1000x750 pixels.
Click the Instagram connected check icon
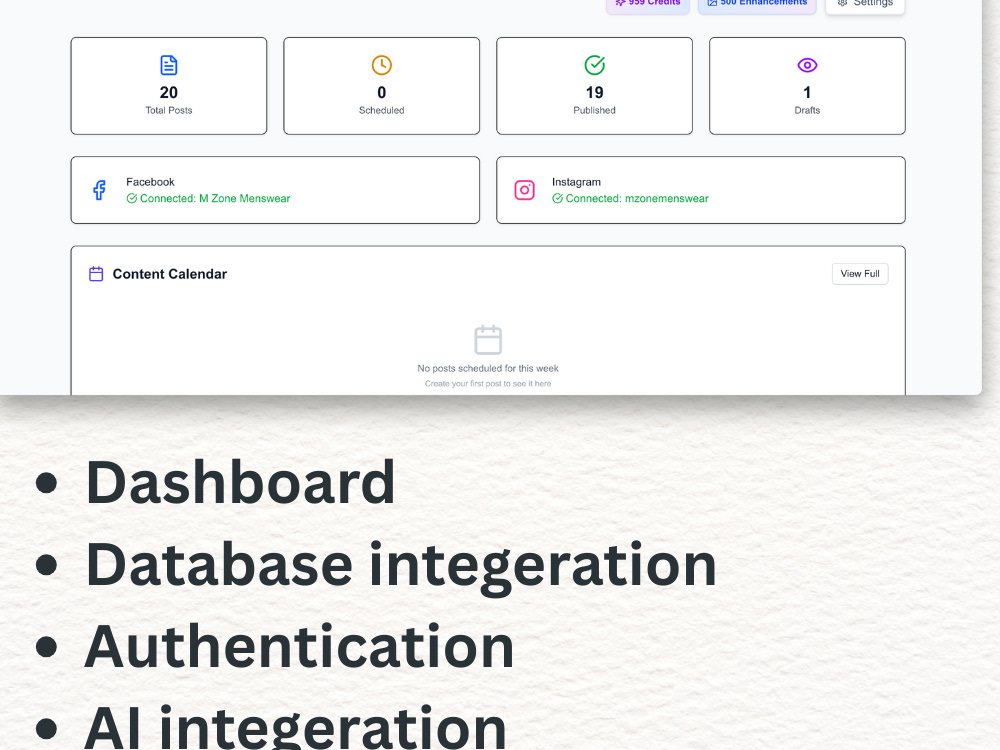(x=557, y=198)
